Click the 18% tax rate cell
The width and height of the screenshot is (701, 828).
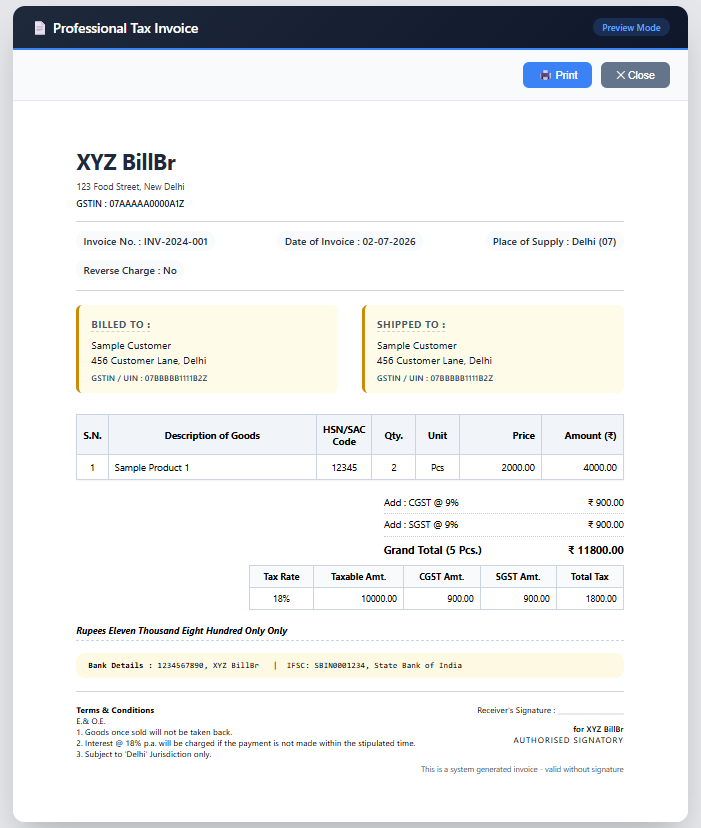282,599
